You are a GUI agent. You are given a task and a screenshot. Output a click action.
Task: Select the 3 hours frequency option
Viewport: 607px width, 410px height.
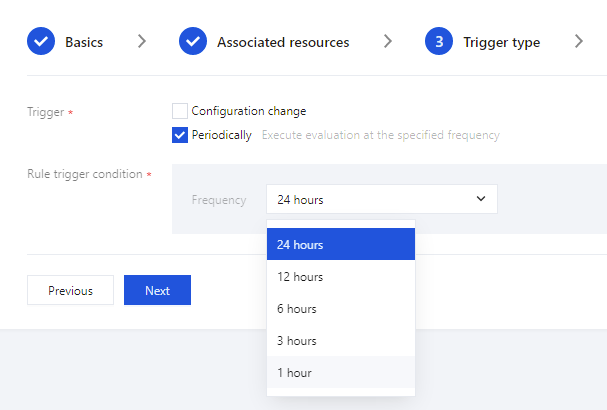tap(340, 340)
